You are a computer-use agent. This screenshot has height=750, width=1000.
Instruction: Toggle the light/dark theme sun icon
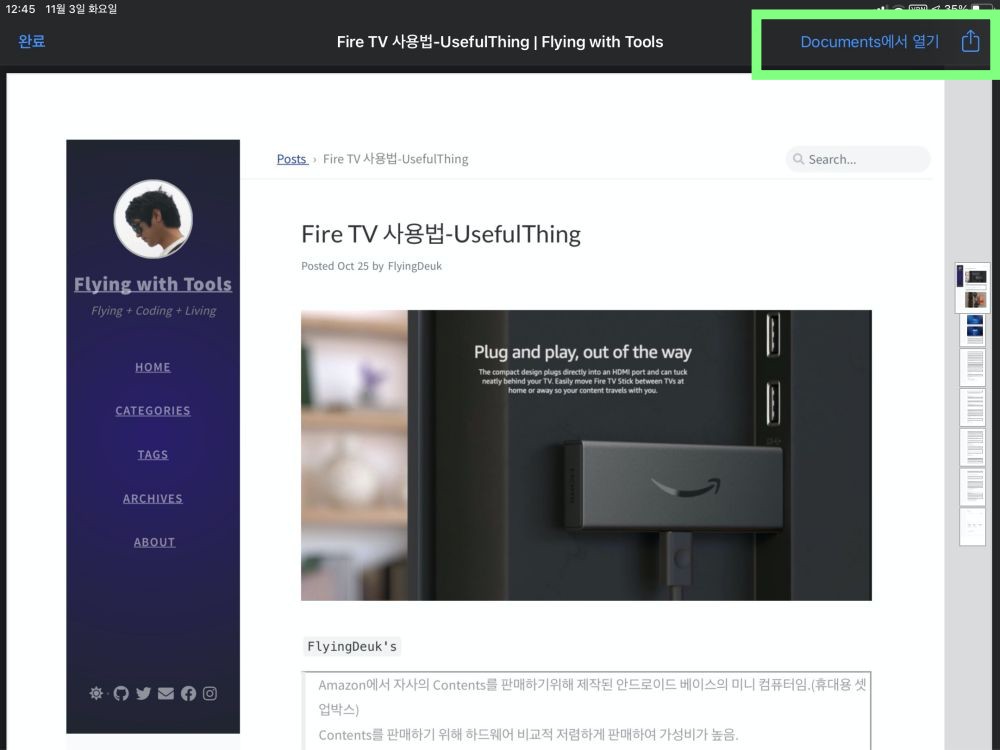(x=96, y=693)
